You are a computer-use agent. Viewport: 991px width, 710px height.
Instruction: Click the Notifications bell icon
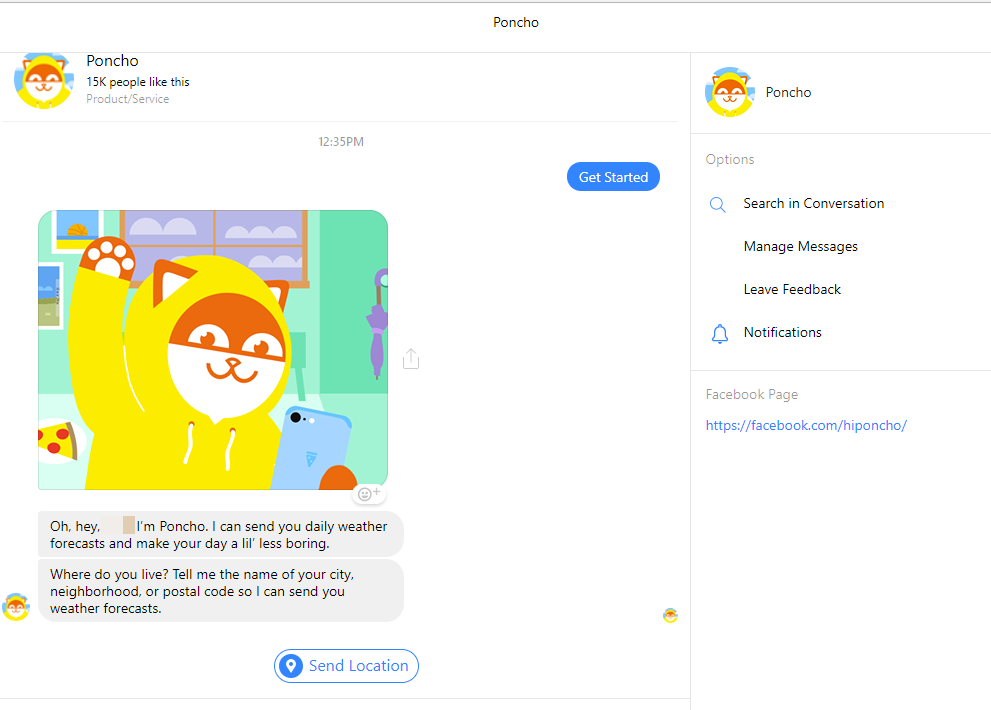[719, 333]
